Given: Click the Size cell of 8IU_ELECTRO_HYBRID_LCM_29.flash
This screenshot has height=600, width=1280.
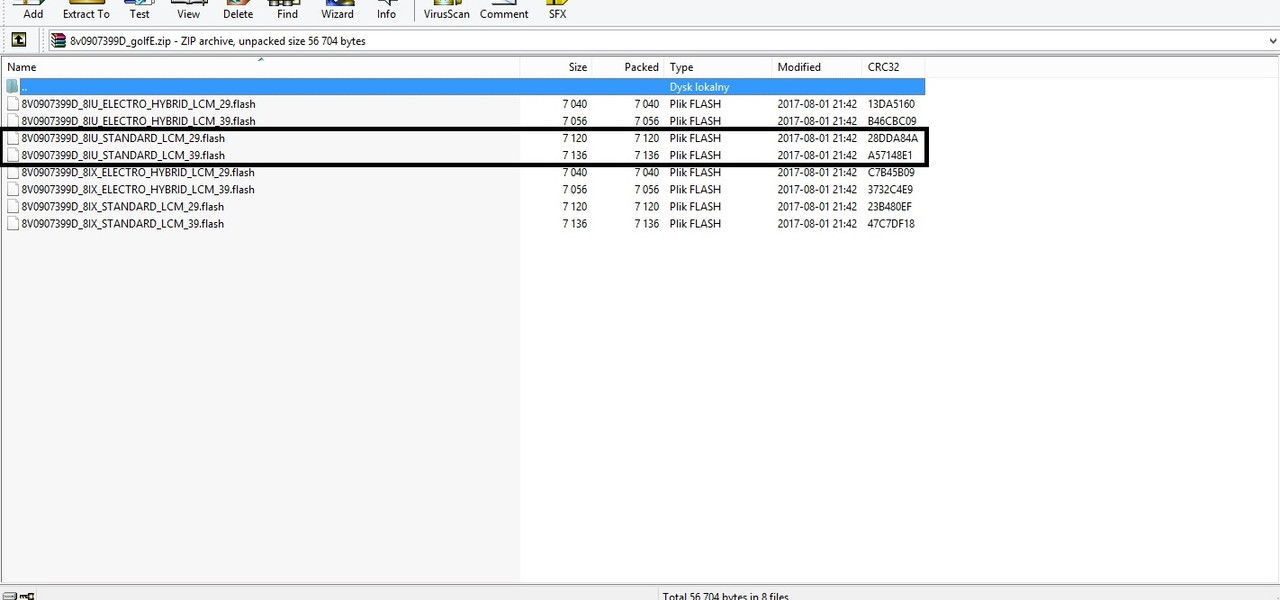Looking at the screenshot, I should coord(574,104).
